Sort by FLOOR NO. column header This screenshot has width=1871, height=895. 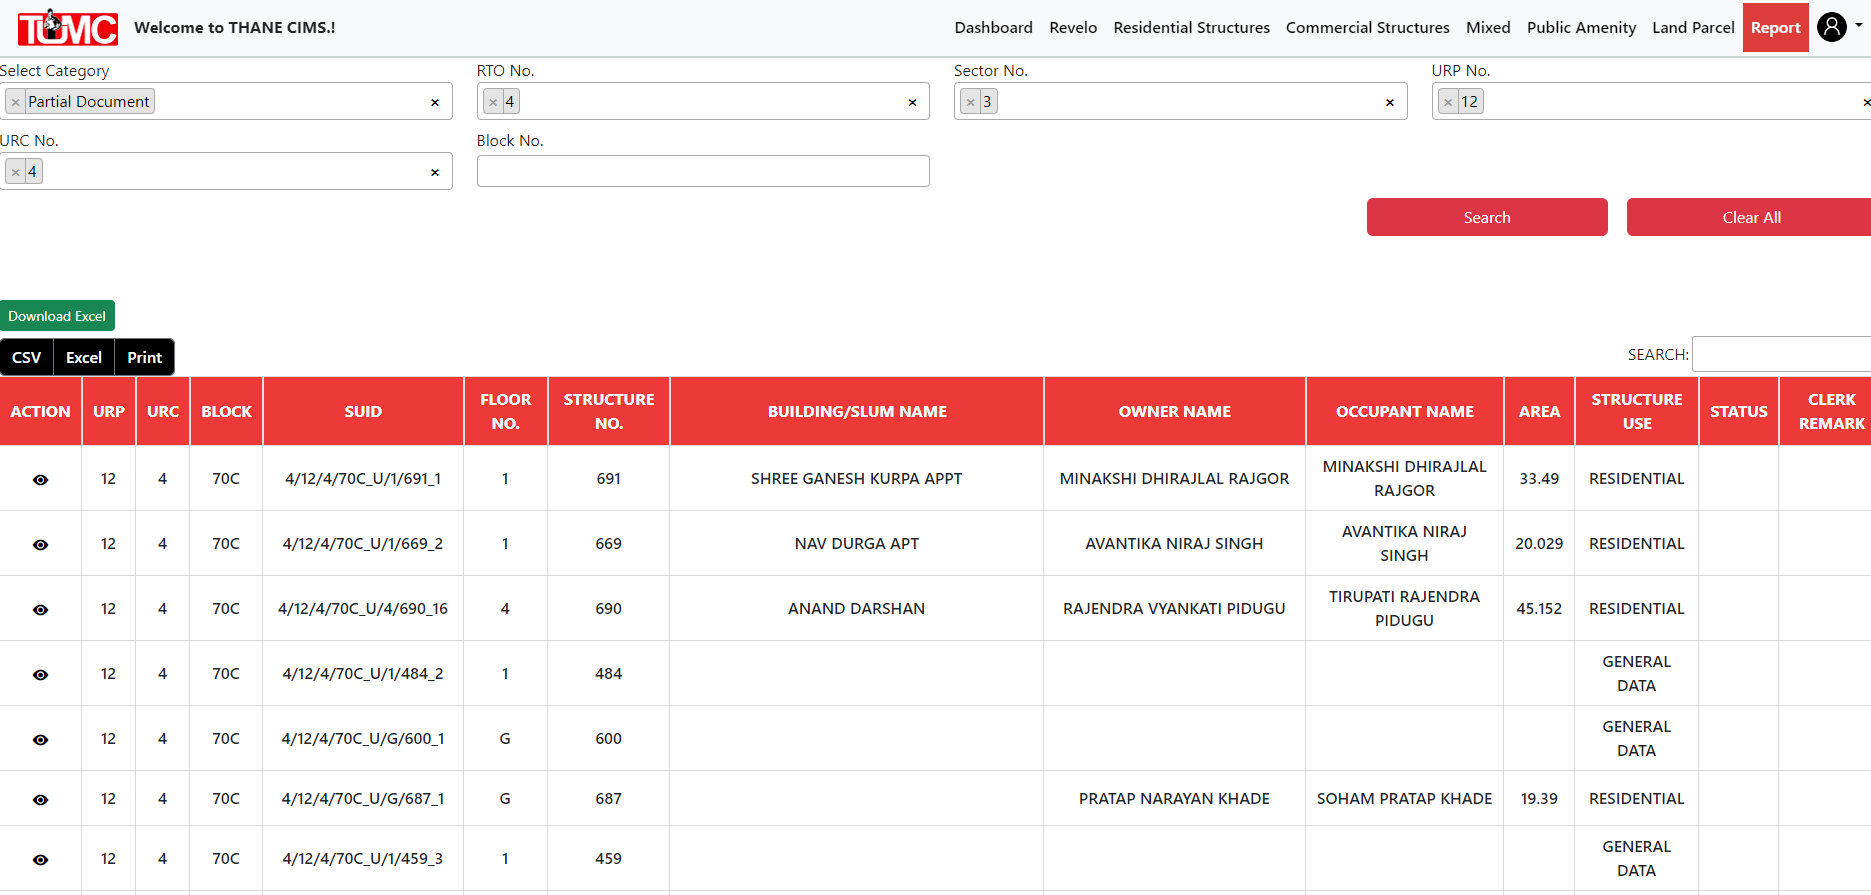click(506, 411)
